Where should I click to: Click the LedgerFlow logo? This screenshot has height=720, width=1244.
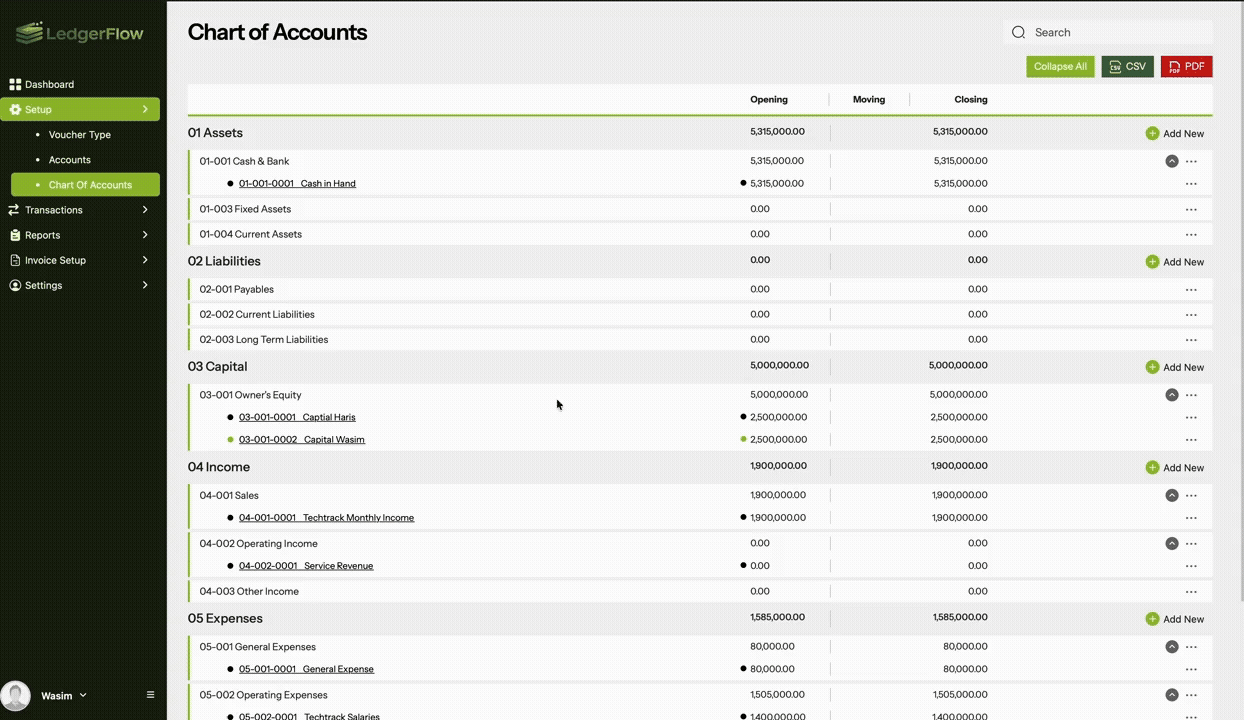pos(80,34)
